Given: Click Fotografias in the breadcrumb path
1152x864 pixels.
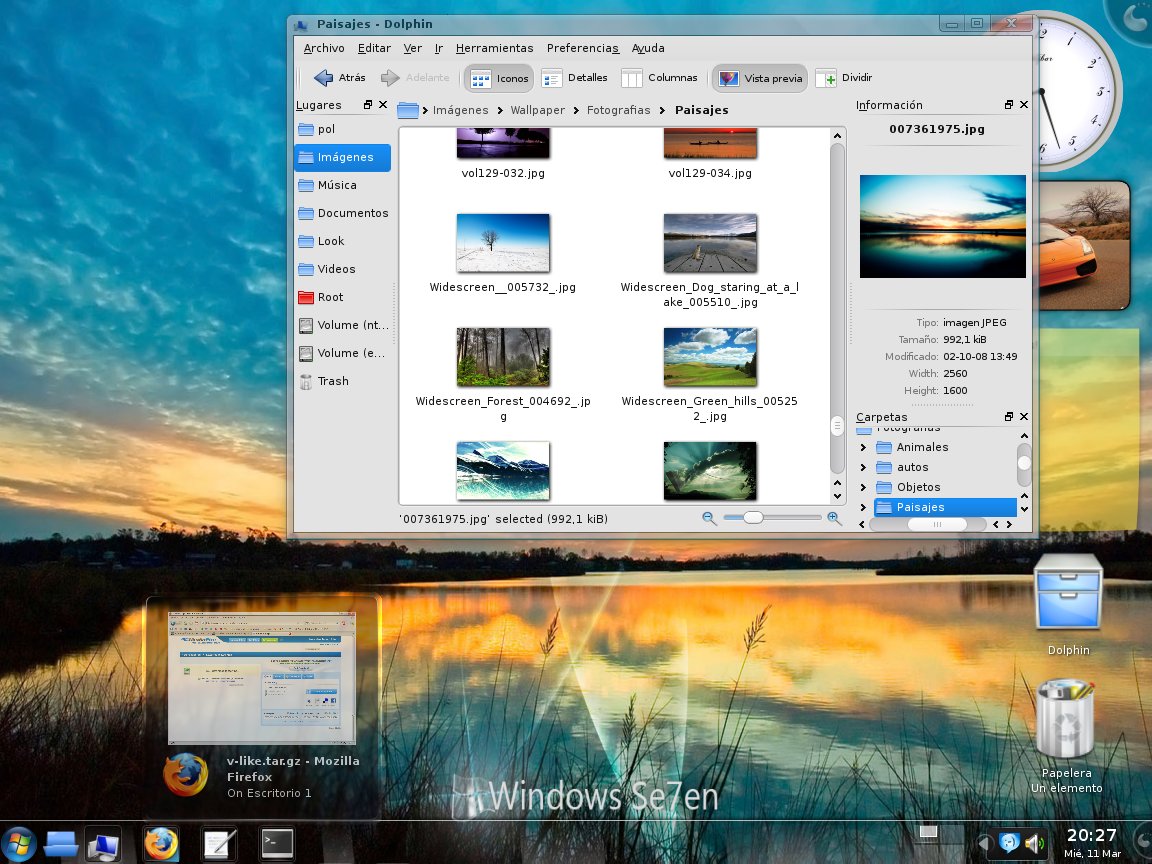Looking at the screenshot, I should click(619, 110).
